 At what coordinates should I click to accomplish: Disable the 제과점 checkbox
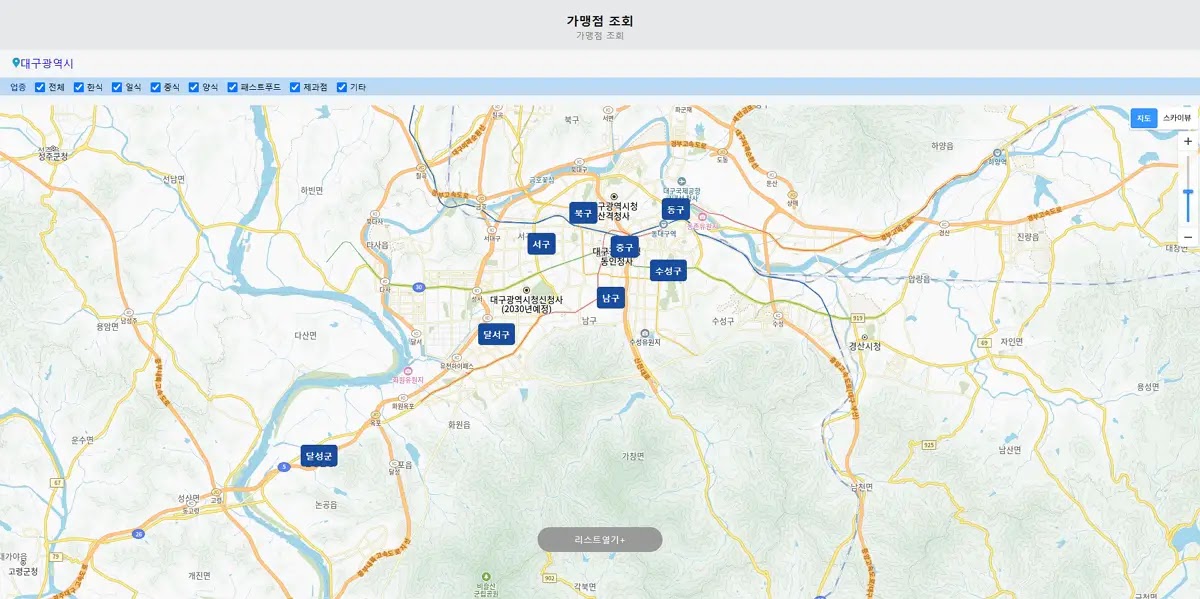(x=295, y=87)
